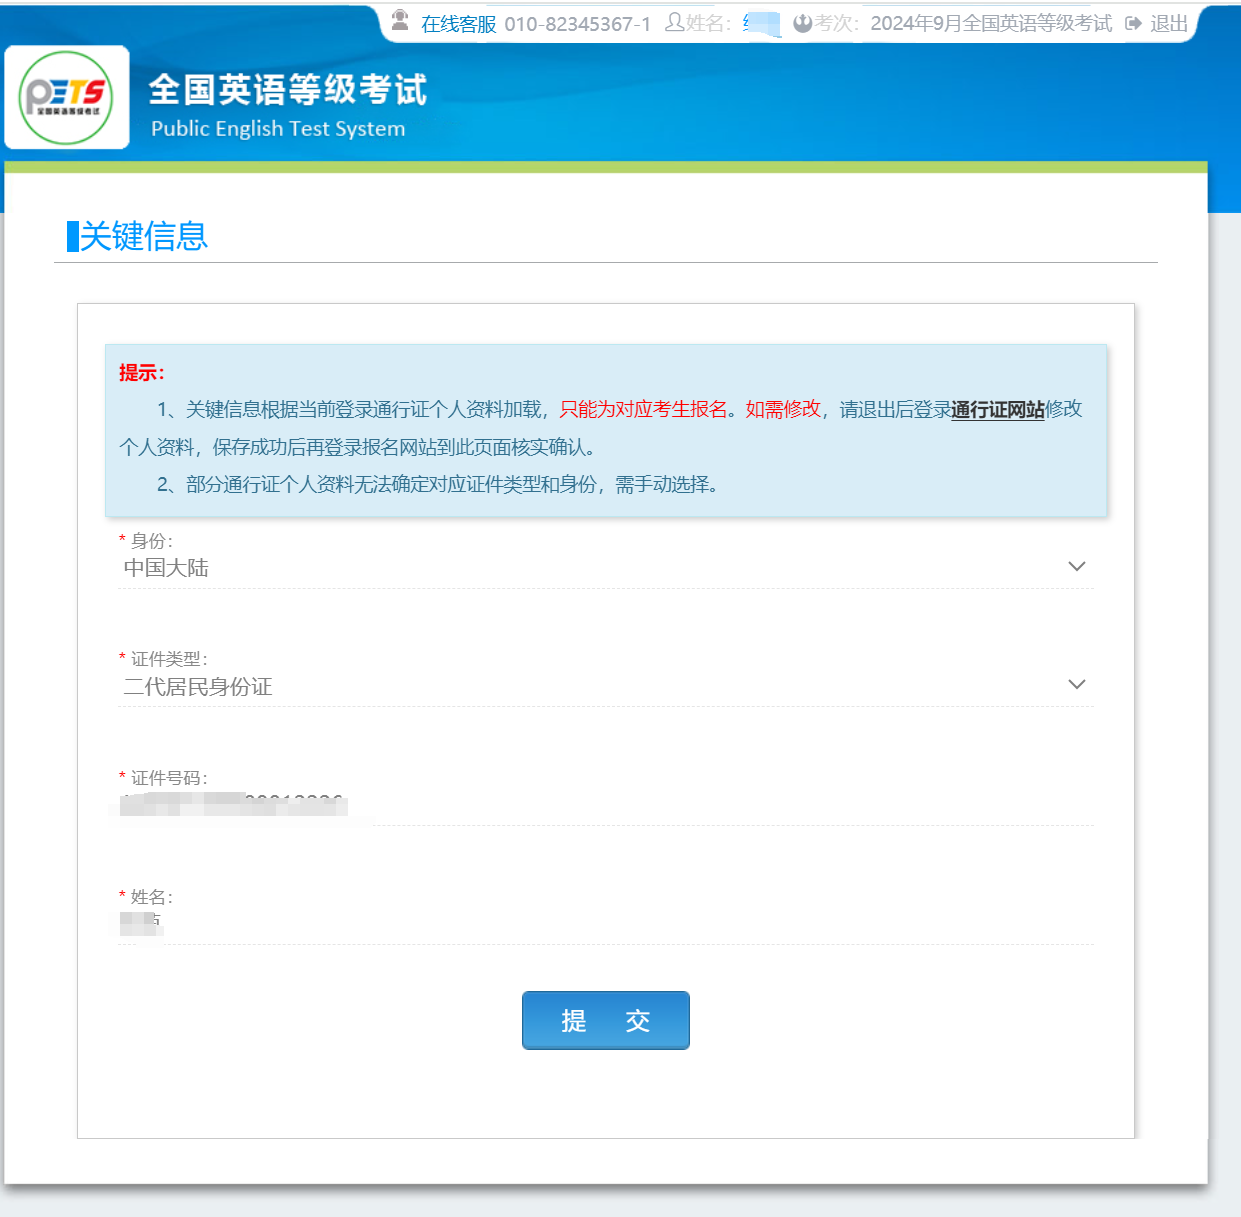Expand the 身份 dropdown arrow
The image size is (1241, 1217).
(1076, 566)
